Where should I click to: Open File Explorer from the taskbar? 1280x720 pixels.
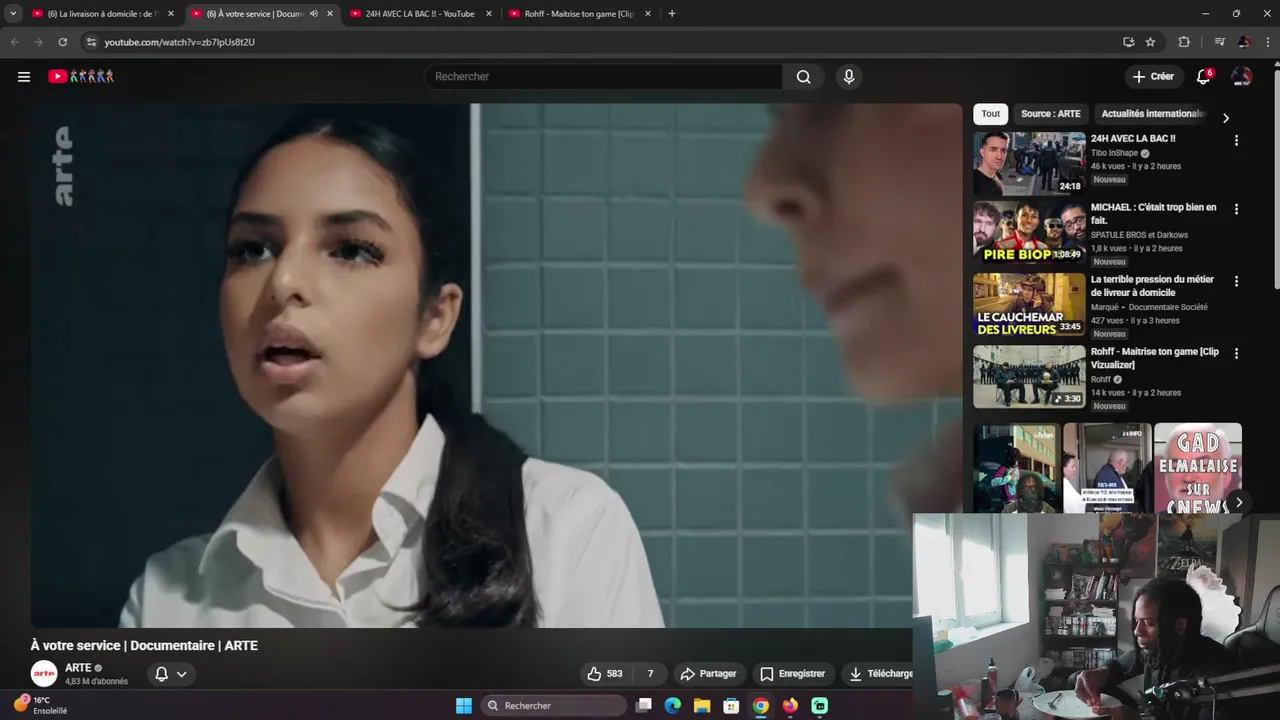tap(702, 706)
